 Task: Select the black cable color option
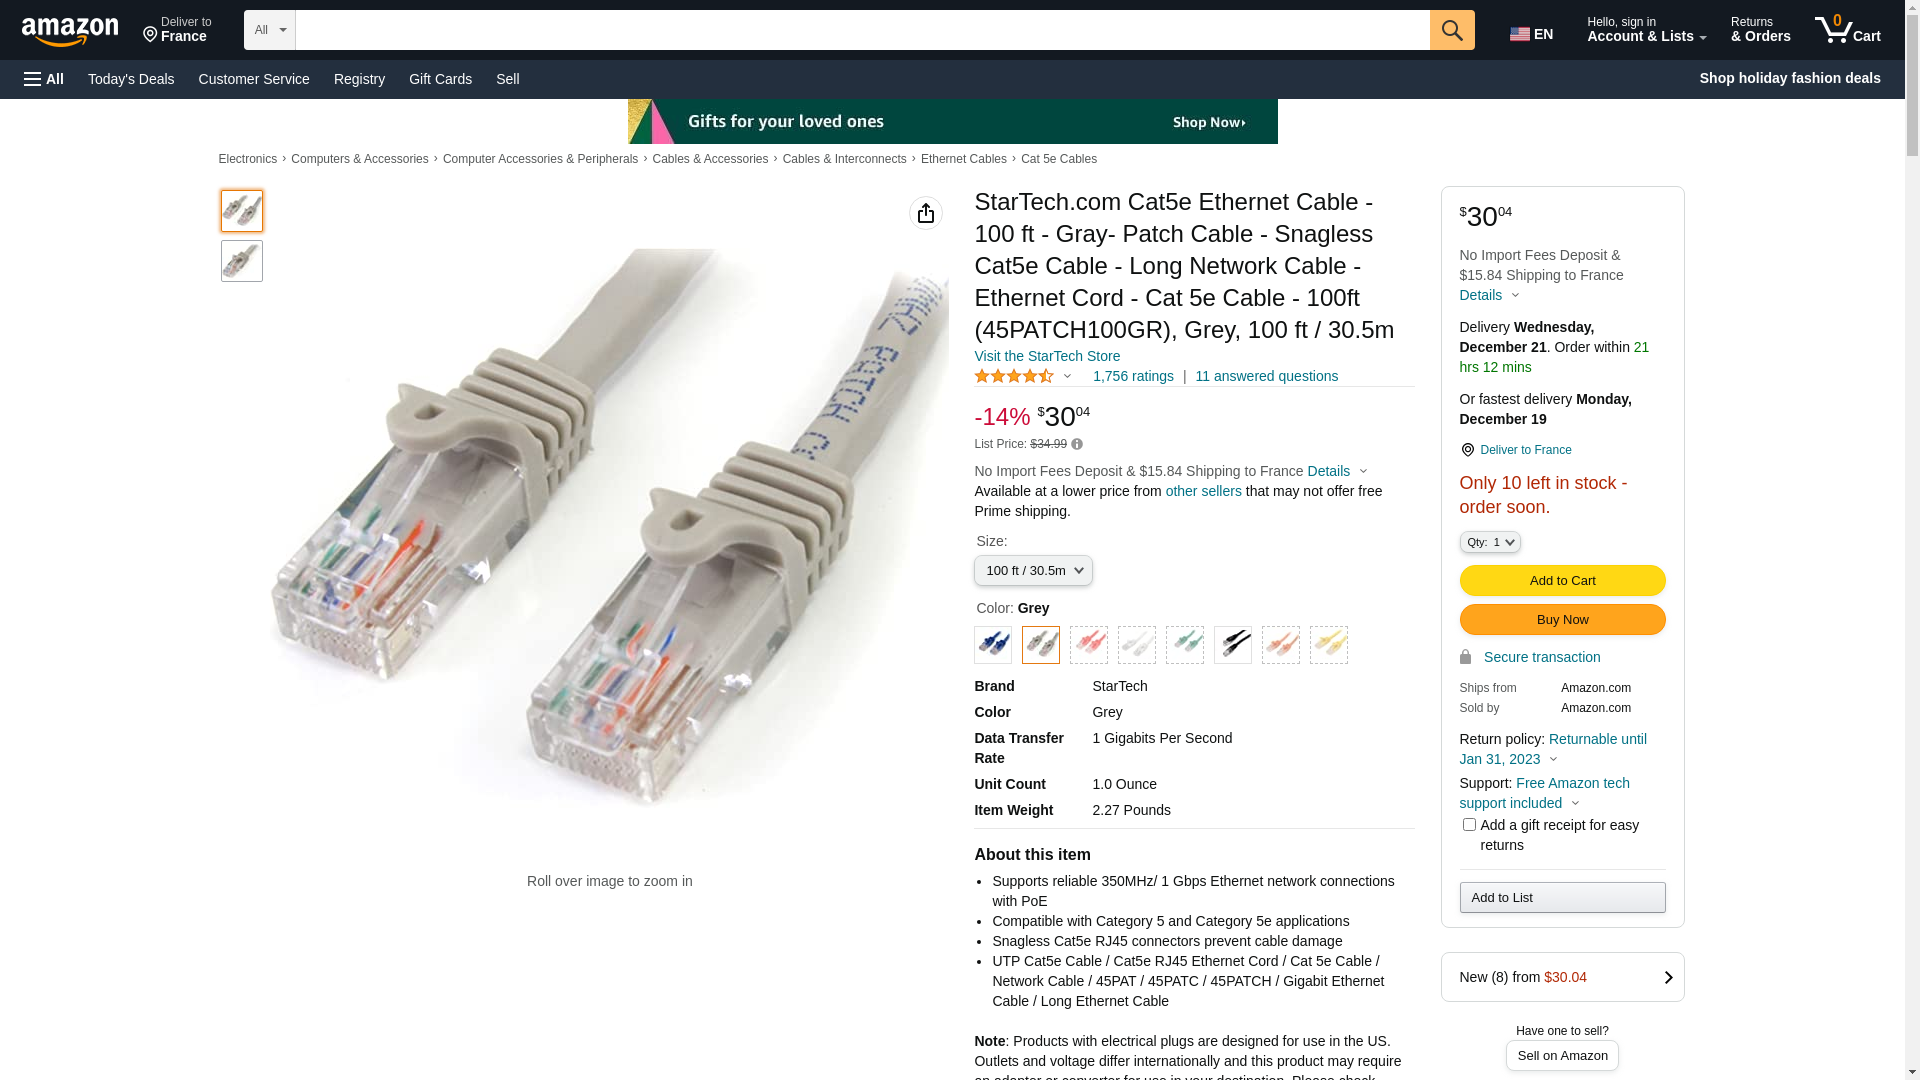click(1233, 645)
